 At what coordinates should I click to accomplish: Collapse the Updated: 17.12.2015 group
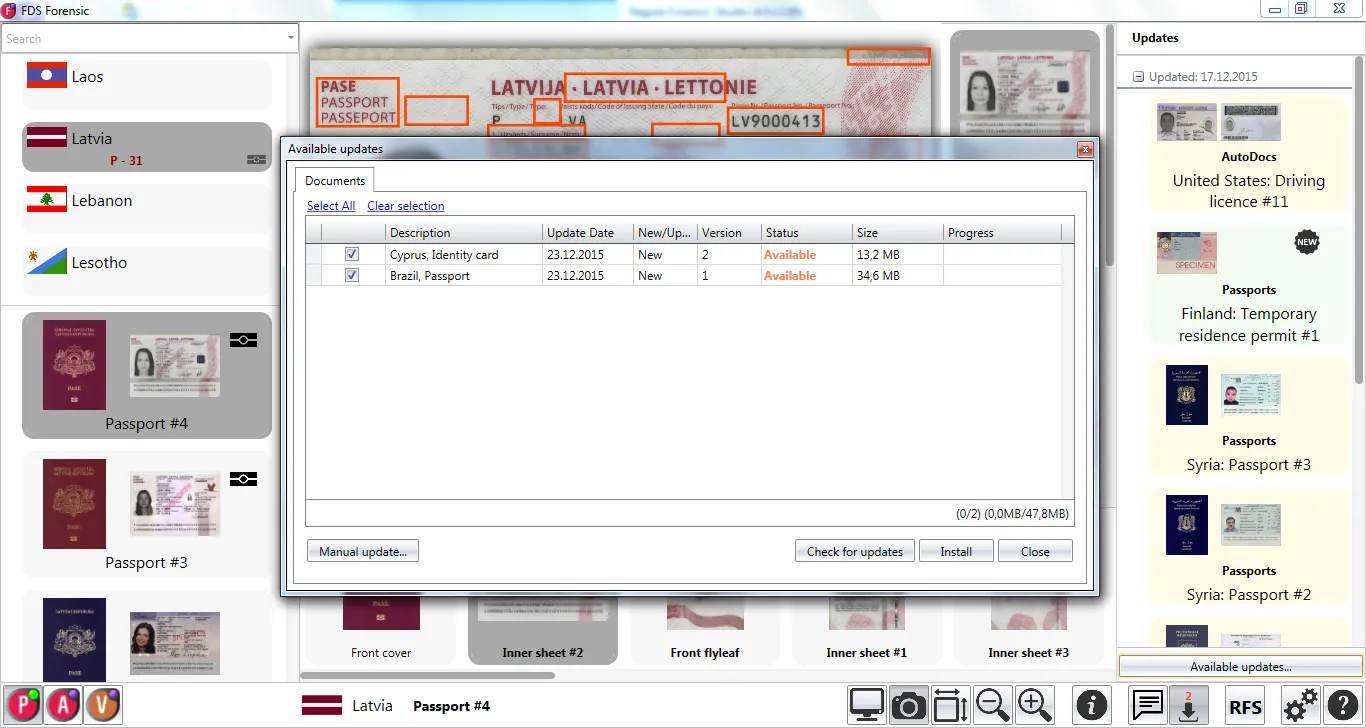coord(1138,77)
